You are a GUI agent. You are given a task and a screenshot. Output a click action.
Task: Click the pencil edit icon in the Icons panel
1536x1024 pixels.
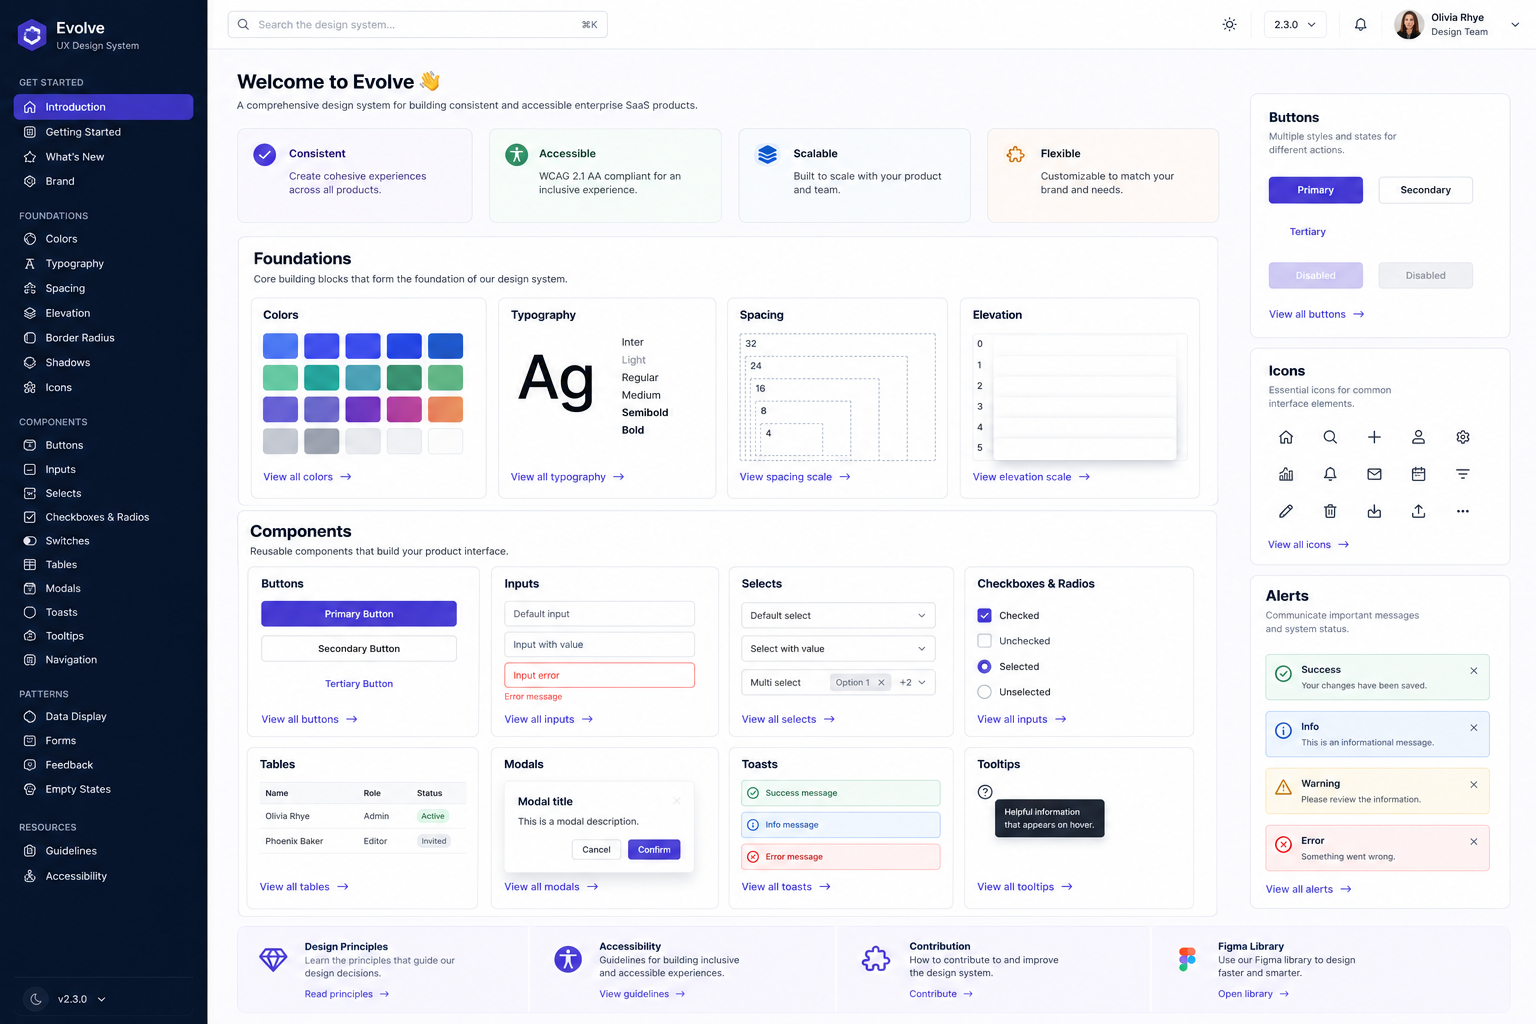(x=1286, y=511)
